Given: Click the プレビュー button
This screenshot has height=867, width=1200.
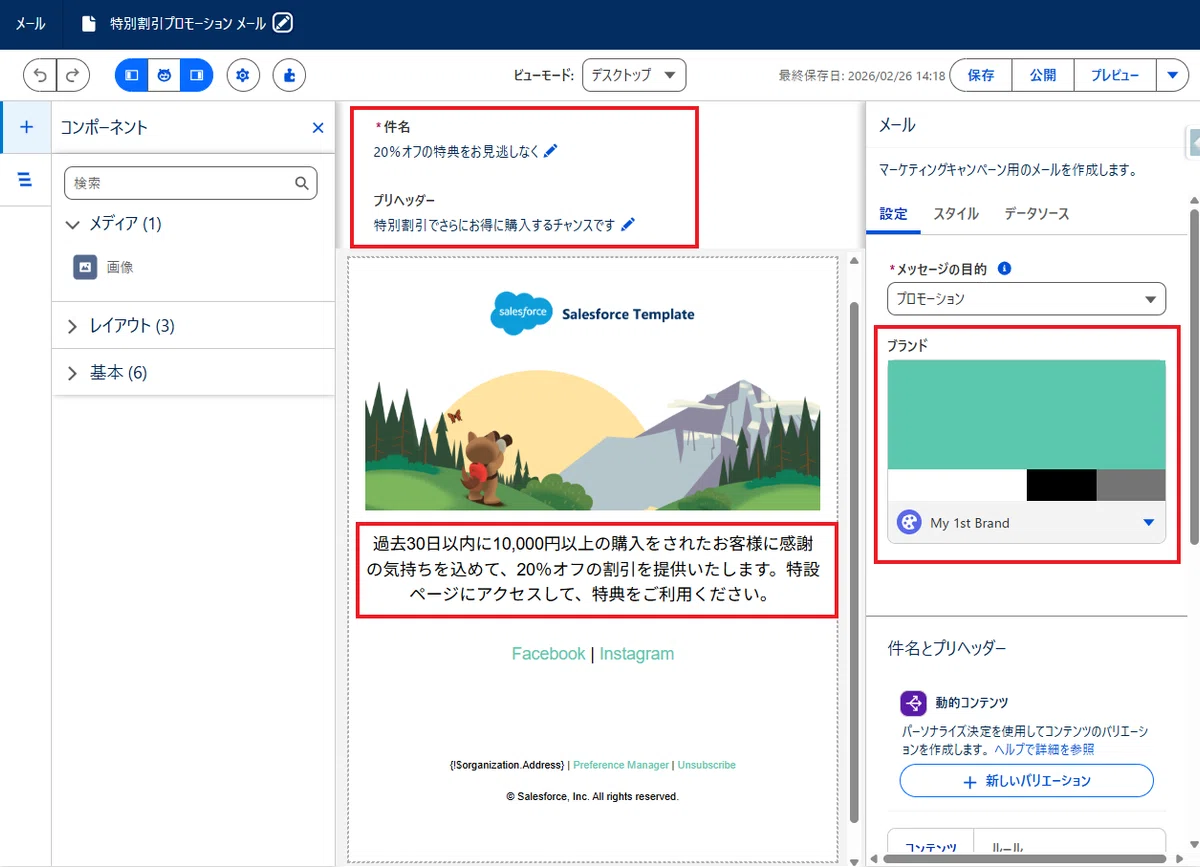Looking at the screenshot, I should 1115,75.
